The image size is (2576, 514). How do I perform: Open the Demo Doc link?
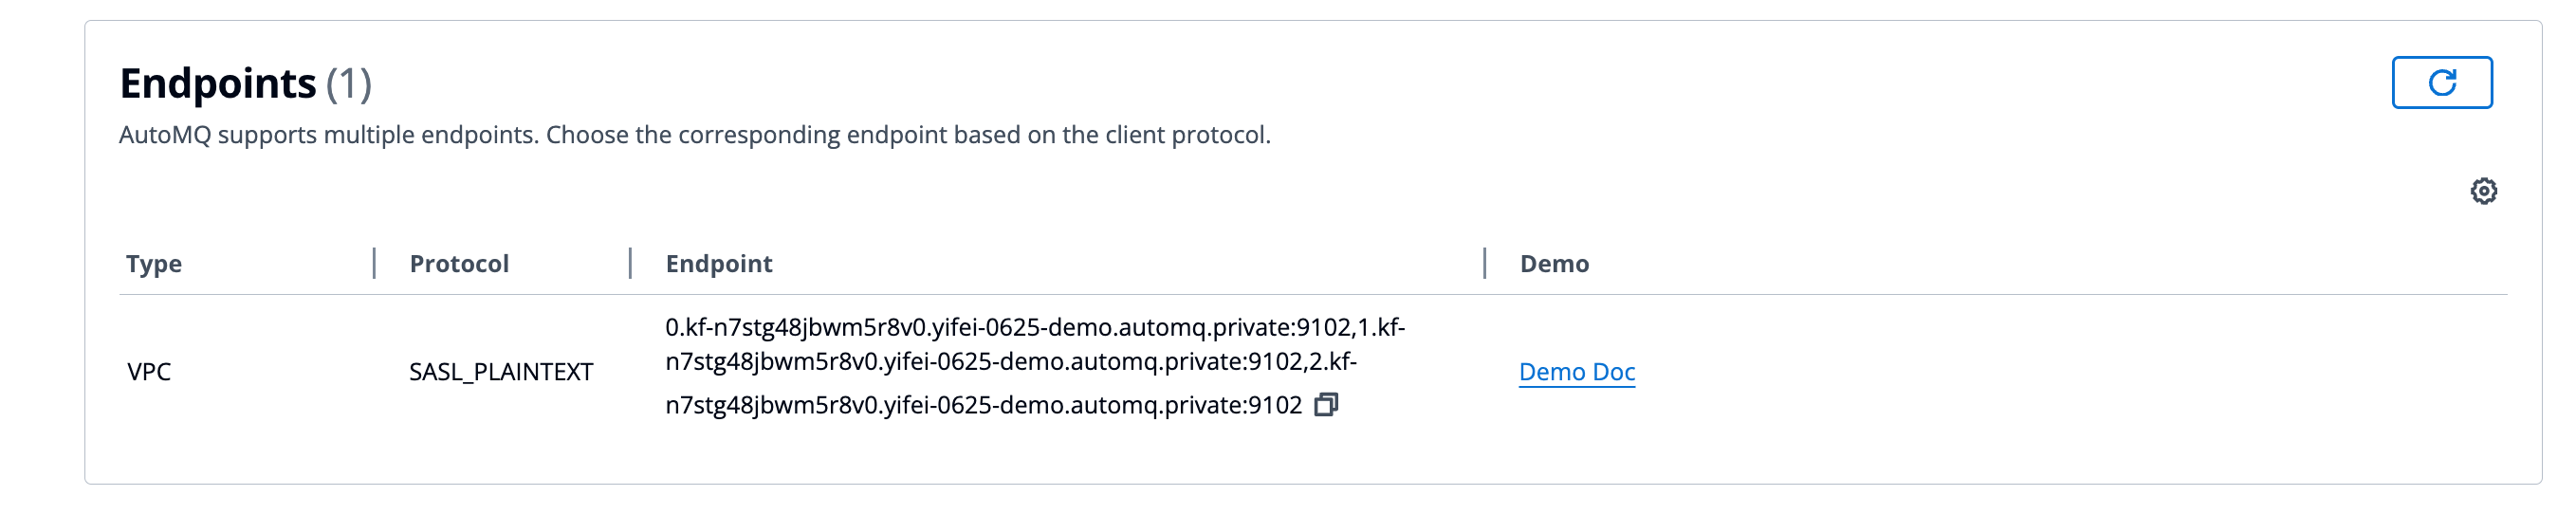pyautogui.click(x=1577, y=372)
